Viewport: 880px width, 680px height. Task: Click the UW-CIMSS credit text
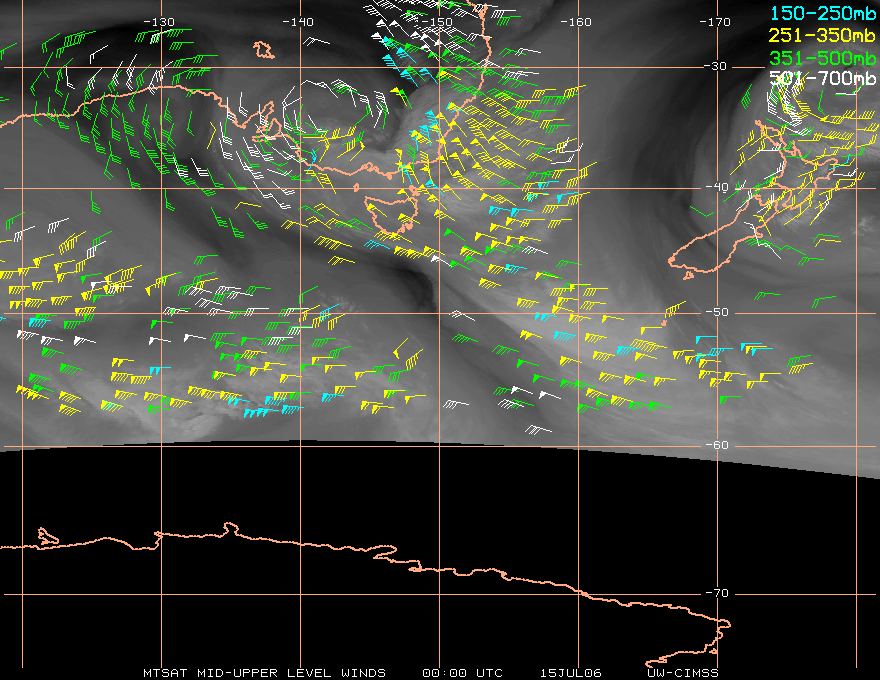coord(683,673)
